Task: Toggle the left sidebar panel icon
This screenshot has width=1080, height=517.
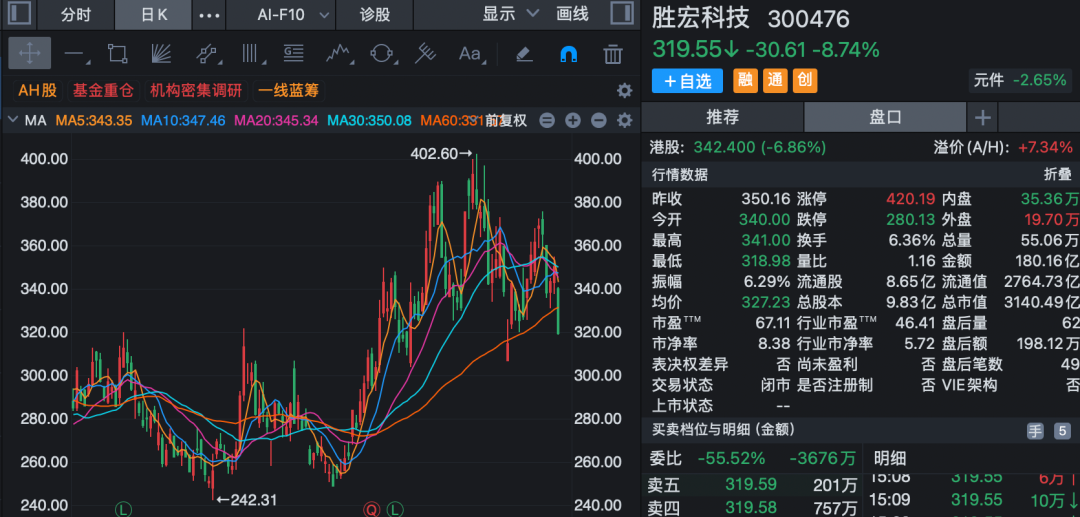Action: (x=19, y=14)
